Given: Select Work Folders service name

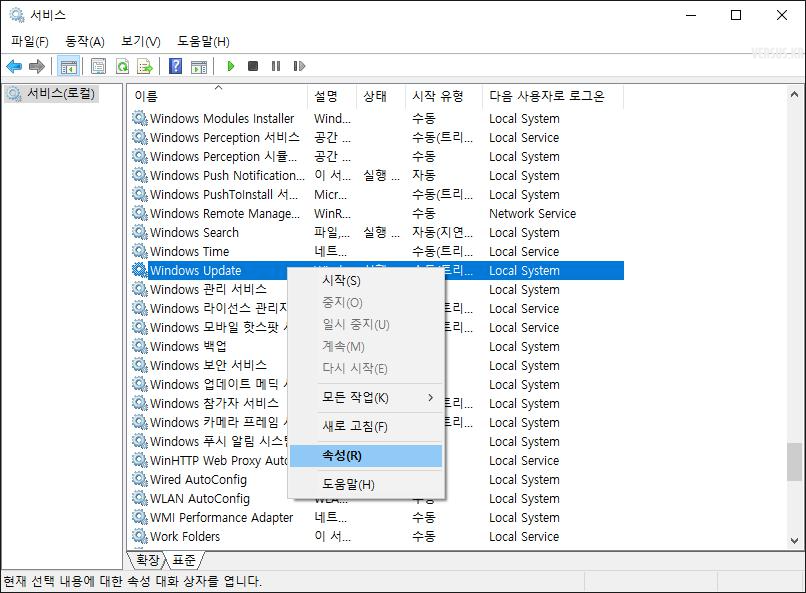Looking at the screenshot, I should click(x=185, y=536).
